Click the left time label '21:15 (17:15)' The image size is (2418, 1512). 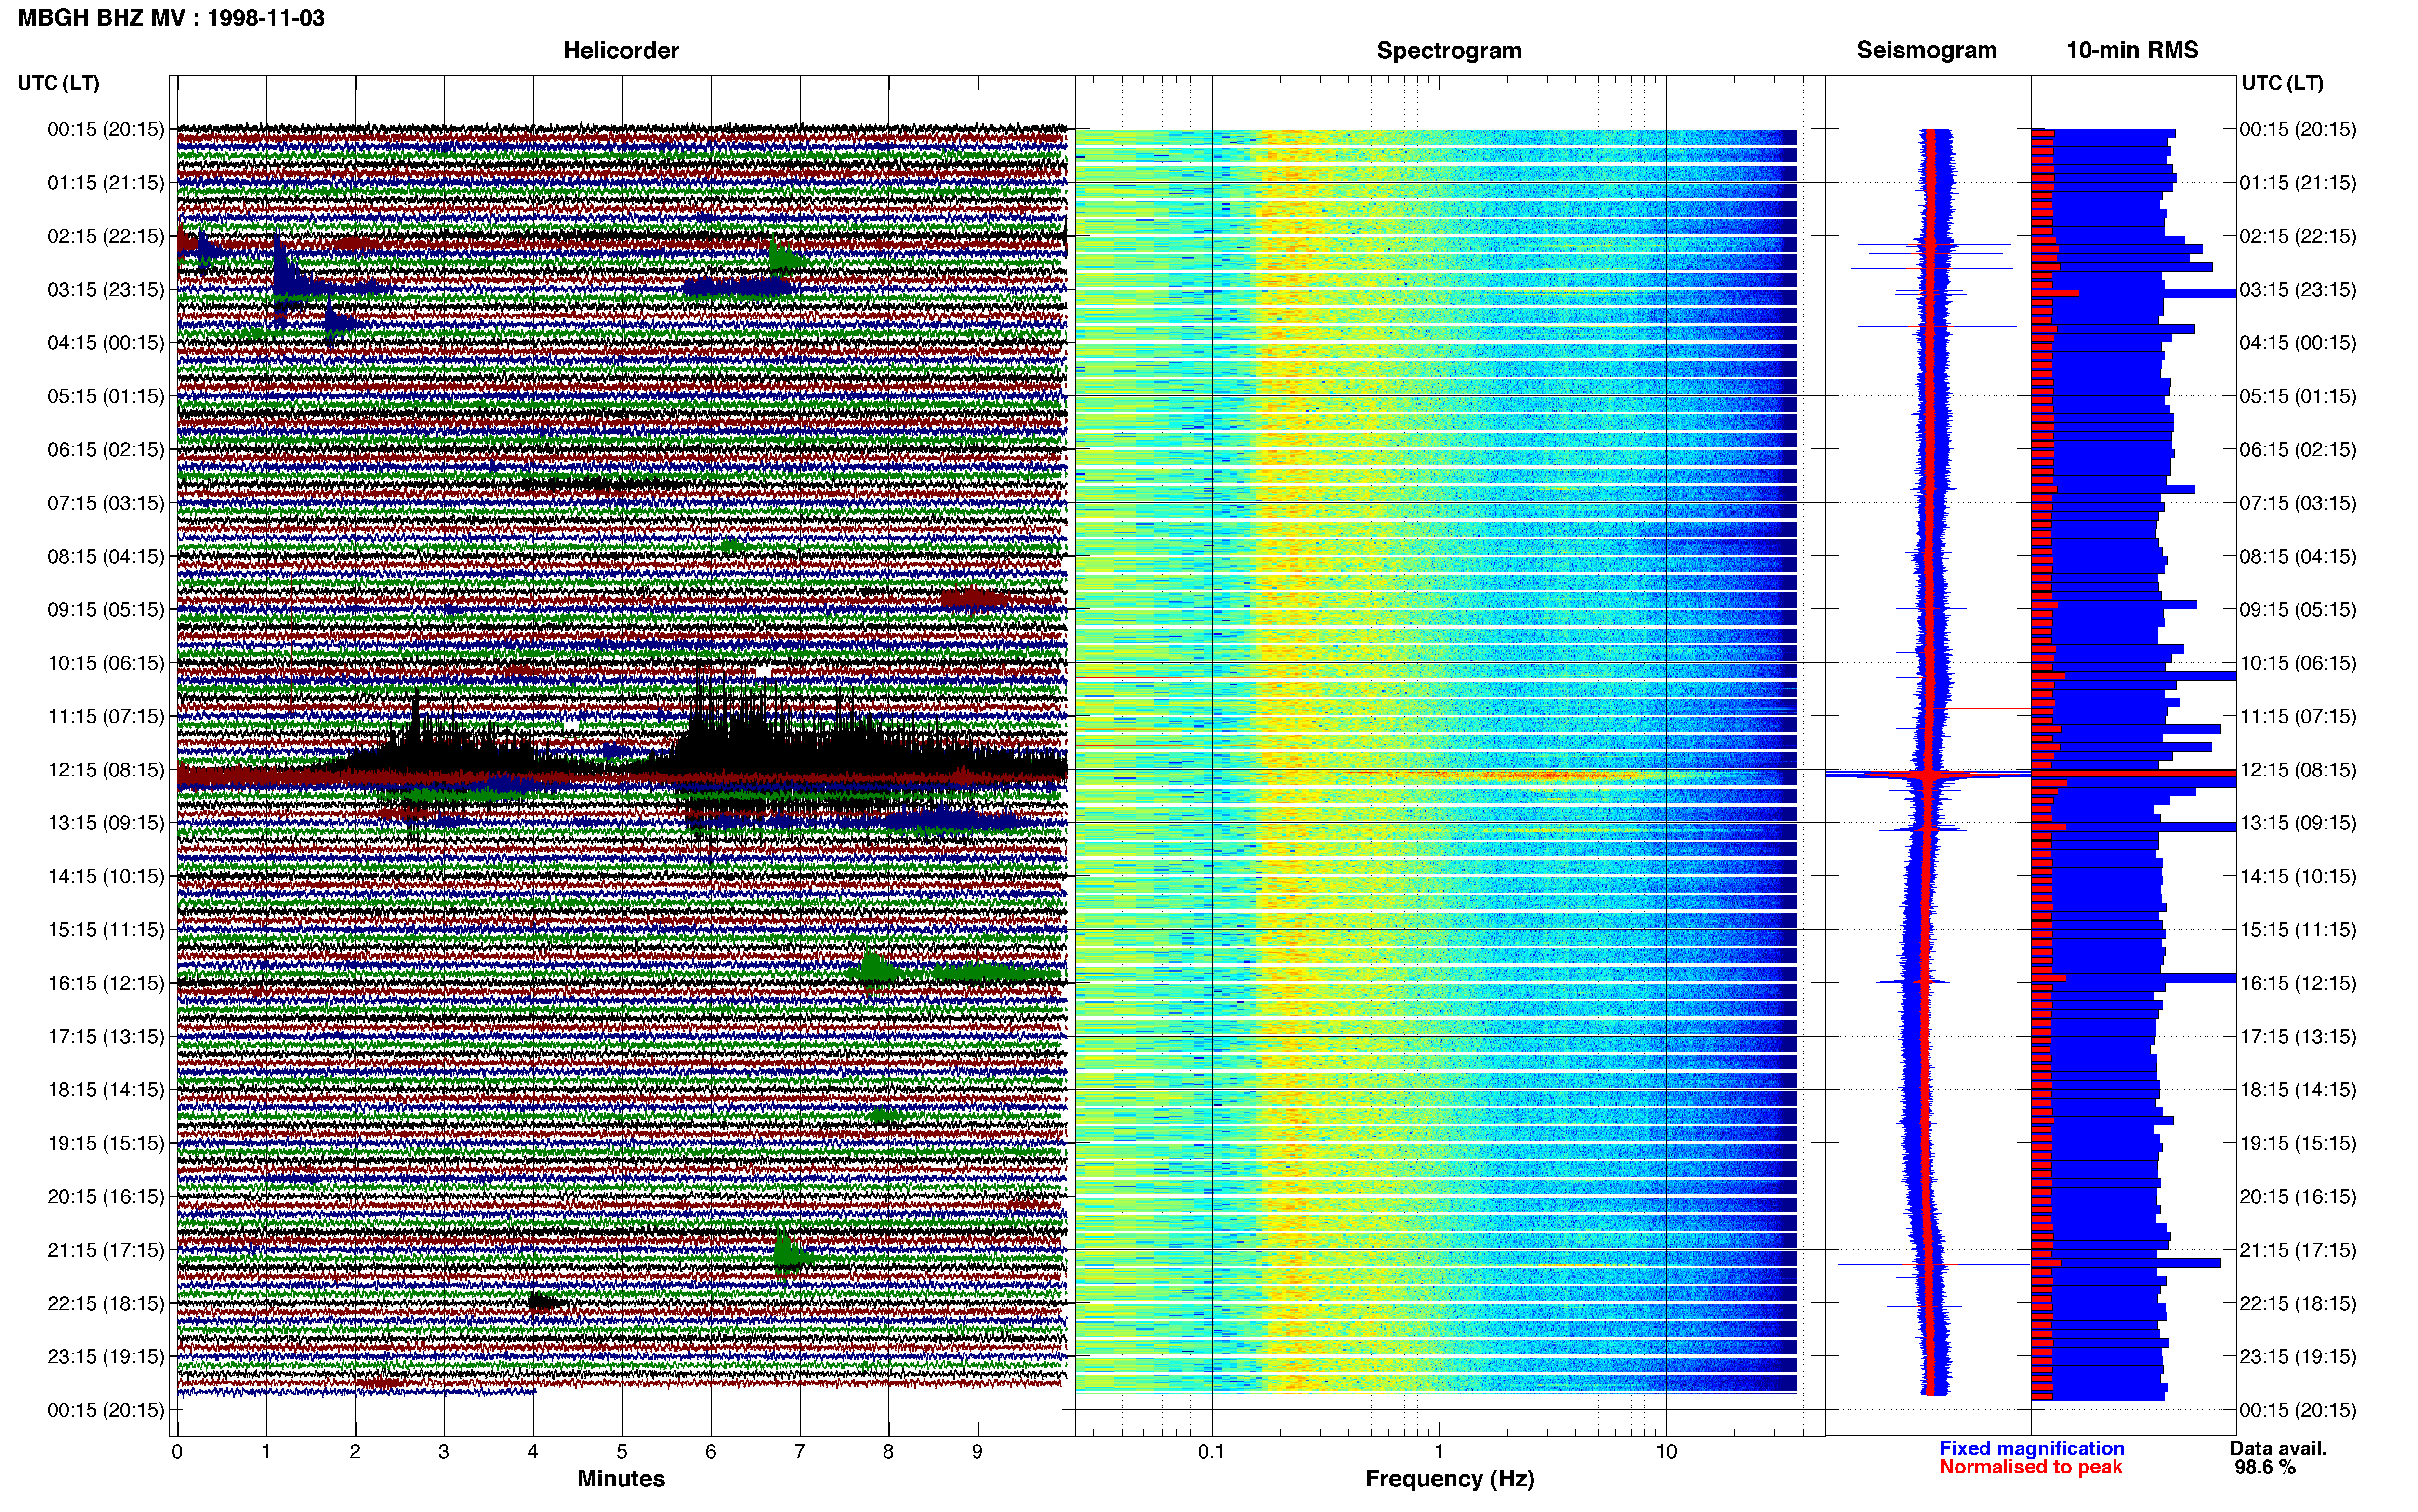(x=105, y=1250)
